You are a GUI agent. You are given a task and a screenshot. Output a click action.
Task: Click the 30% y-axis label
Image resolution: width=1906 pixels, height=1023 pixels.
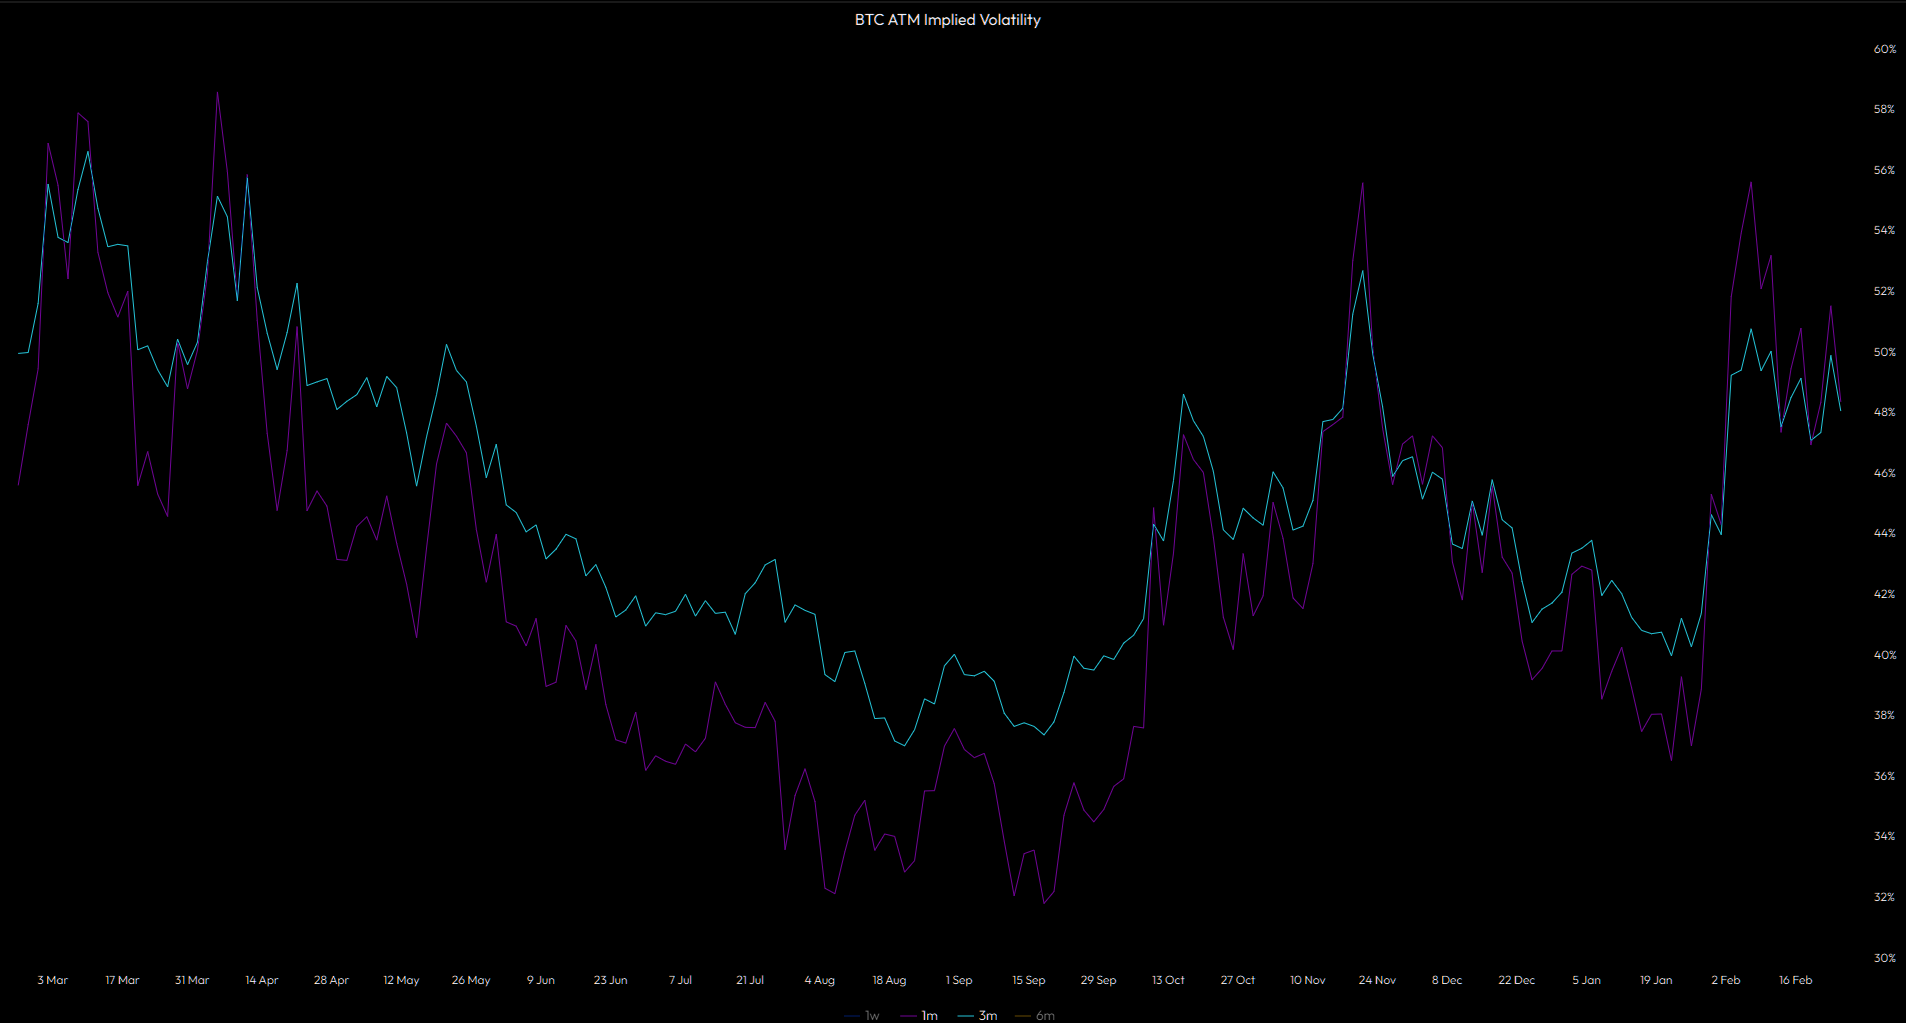tap(1884, 958)
